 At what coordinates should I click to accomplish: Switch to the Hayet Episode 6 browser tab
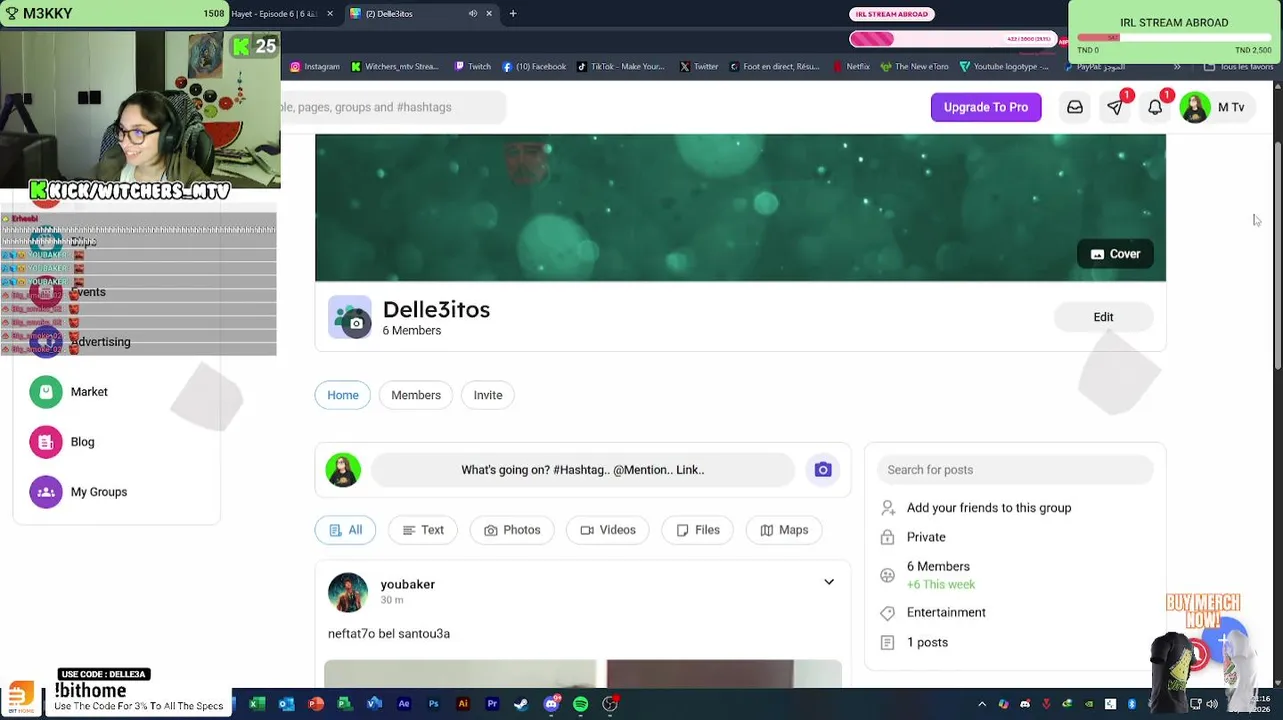(275, 14)
